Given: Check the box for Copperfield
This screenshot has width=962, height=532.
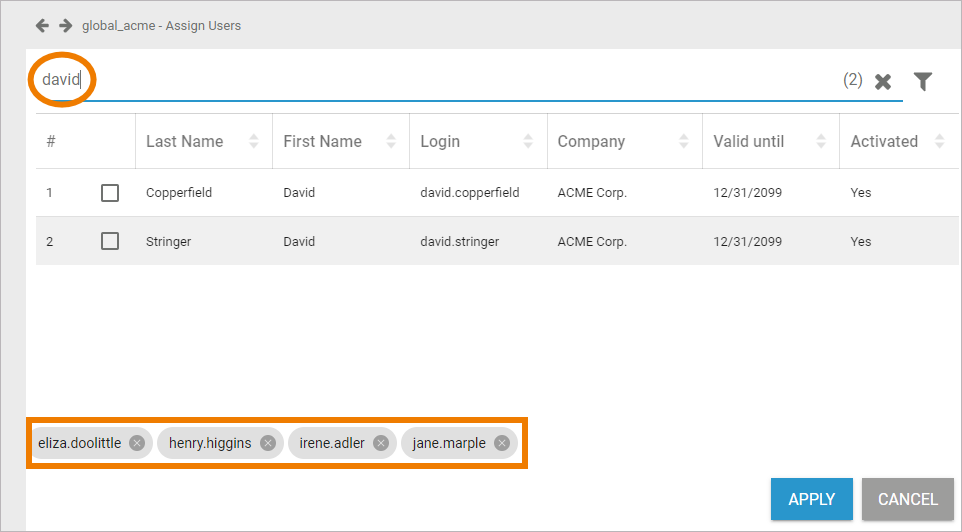Looking at the screenshot, I should [110, 193].
